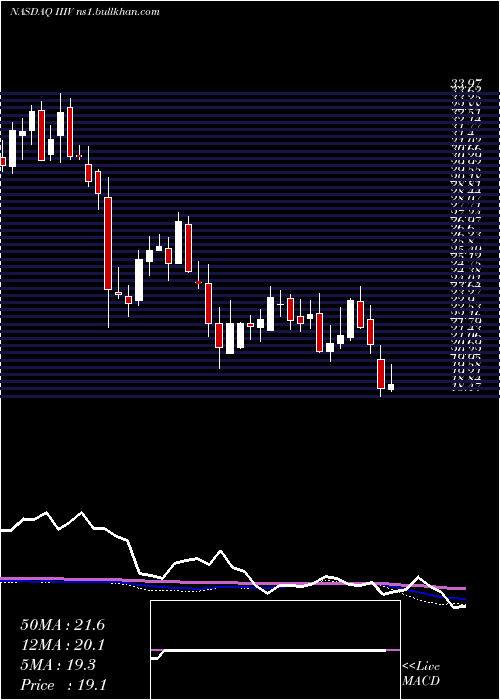Click the Price : 19.1 readout
This screenshot has height=700, width=500.
coord(63,685)
